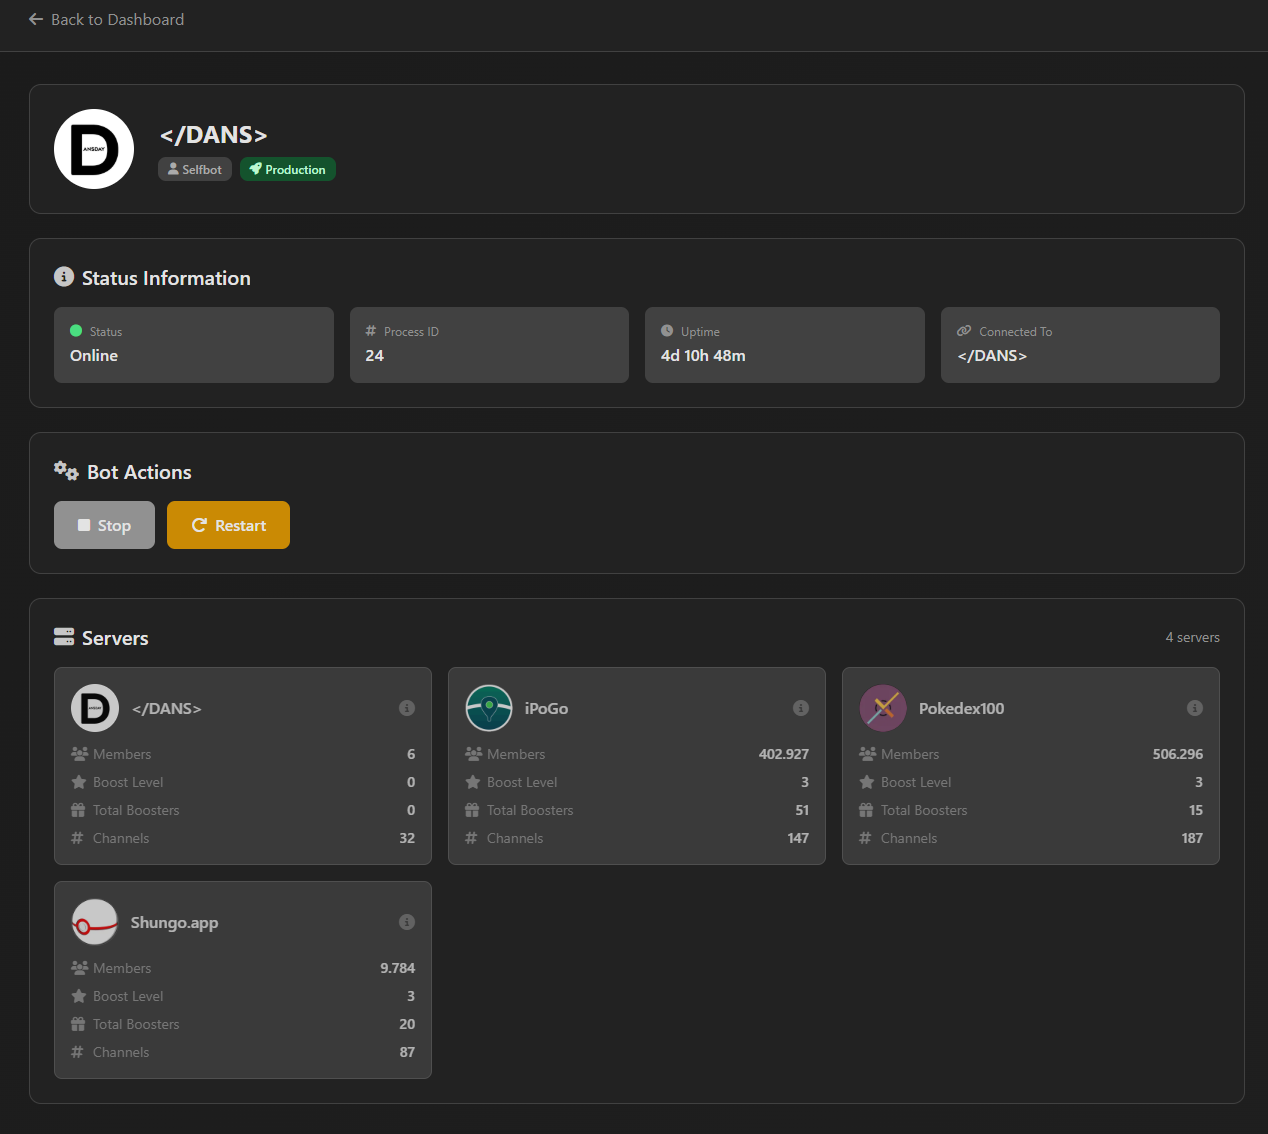Viewport: 1268px width, 1134px height.
Task: Click the 'iPoGo' server name
Action: coord(546,708)
